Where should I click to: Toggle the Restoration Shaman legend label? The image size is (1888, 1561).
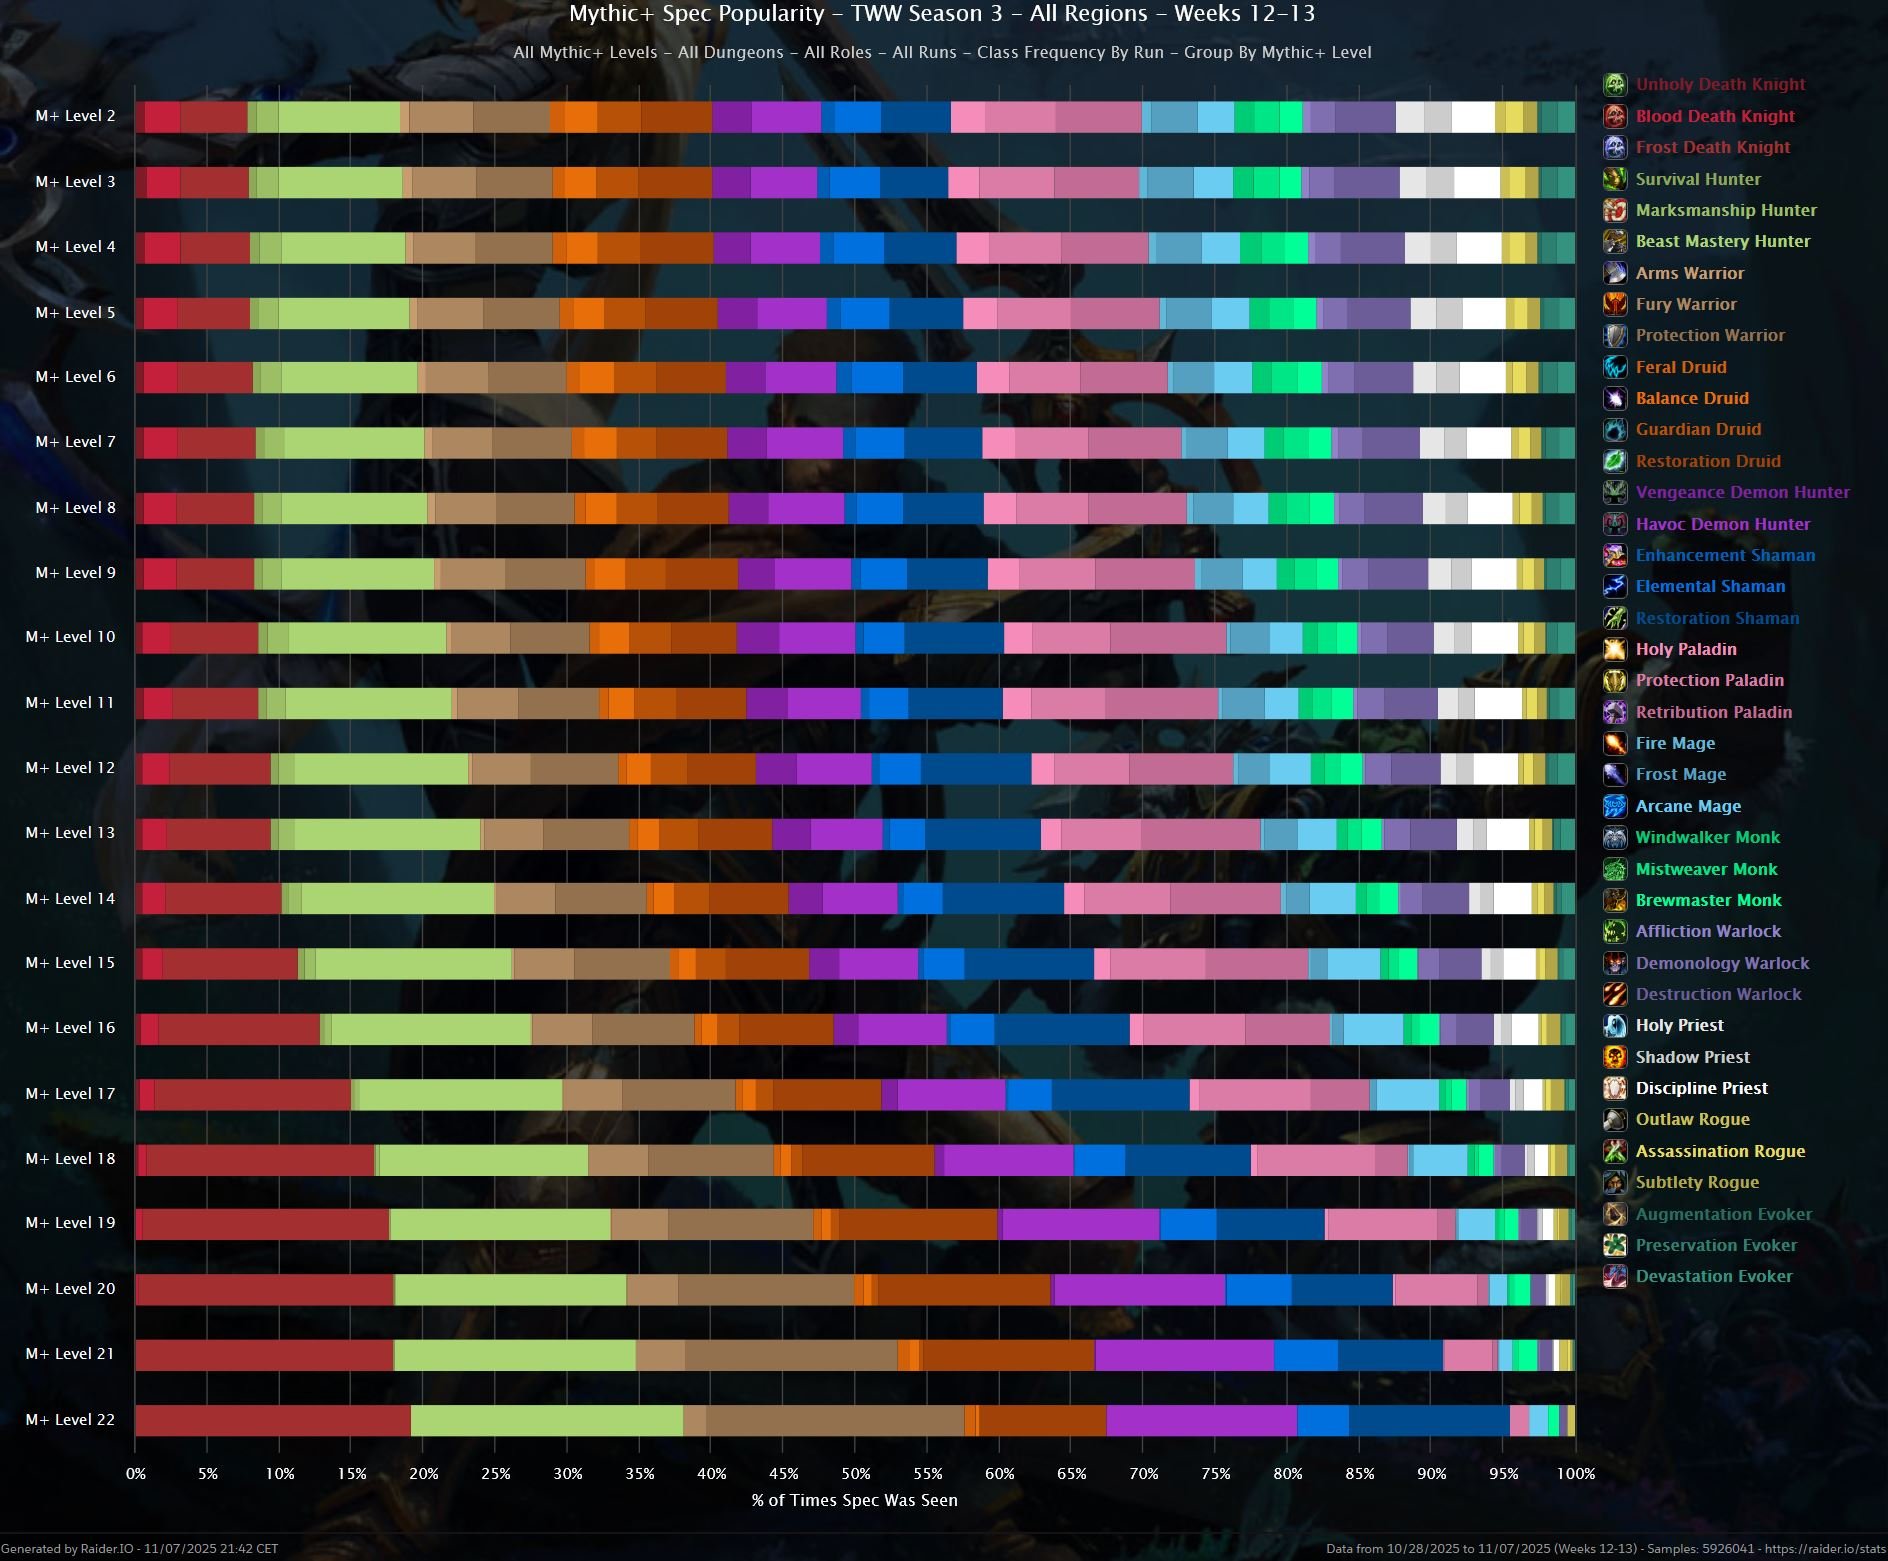tap(1716, 618)
